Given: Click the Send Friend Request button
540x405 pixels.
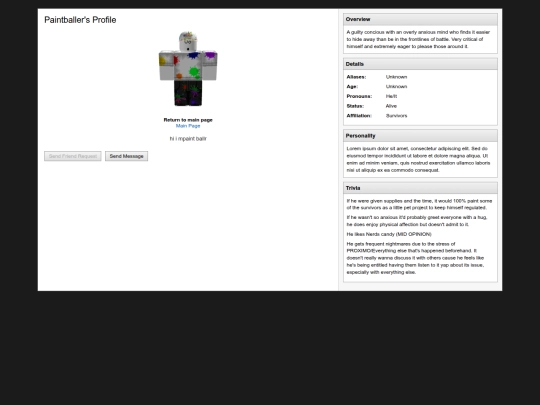Looking at the screenshot, I should tap(73, 156).
